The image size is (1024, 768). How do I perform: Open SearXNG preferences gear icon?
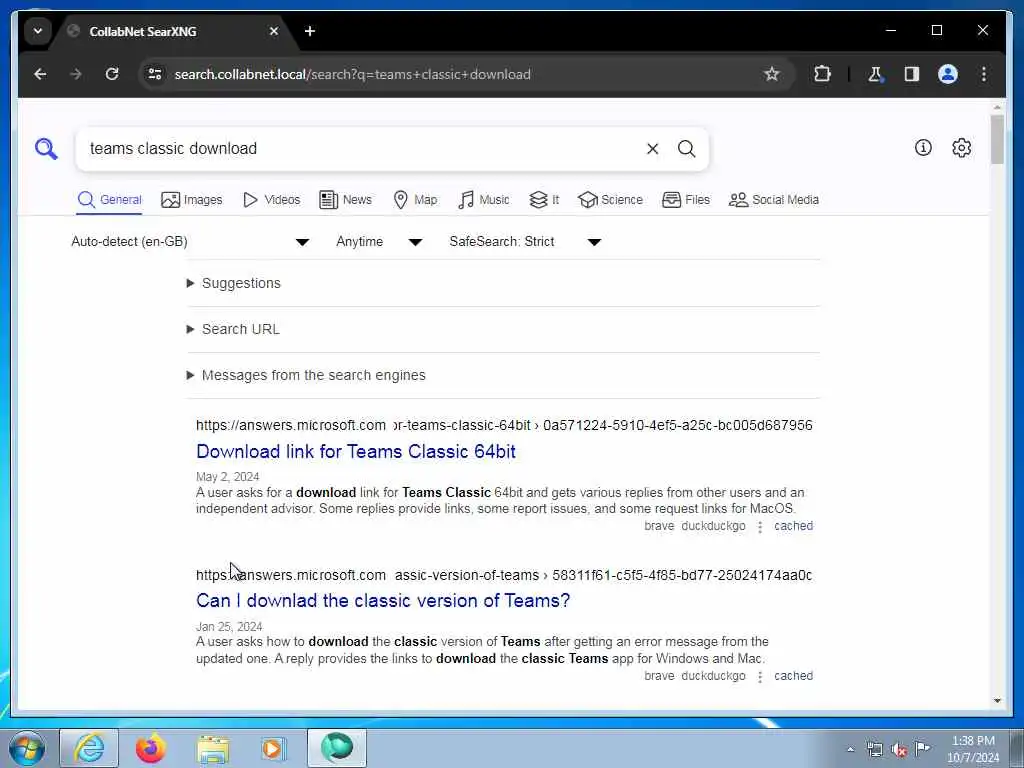pyautogui.click(x=961, y=148)
